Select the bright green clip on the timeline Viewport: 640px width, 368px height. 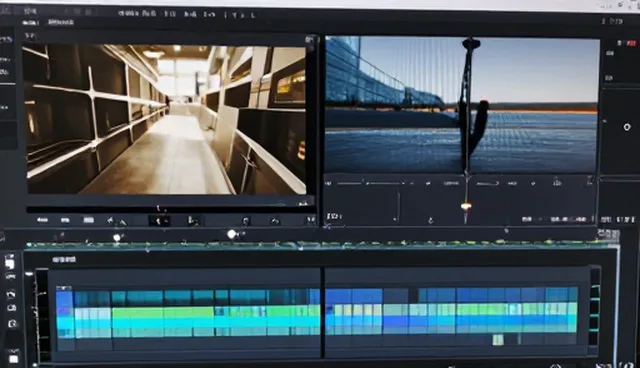click(x=163, y=313)
